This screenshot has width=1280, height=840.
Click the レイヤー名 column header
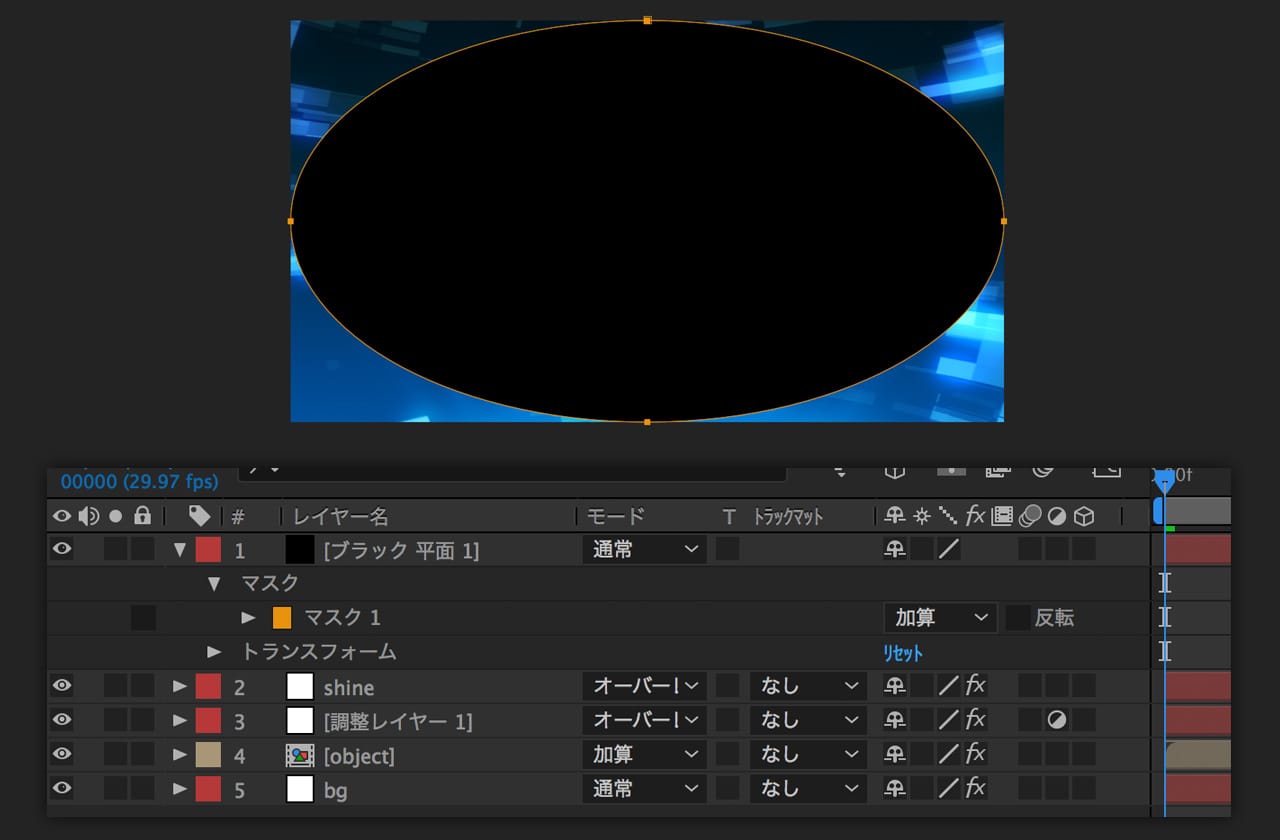(340, 517)
